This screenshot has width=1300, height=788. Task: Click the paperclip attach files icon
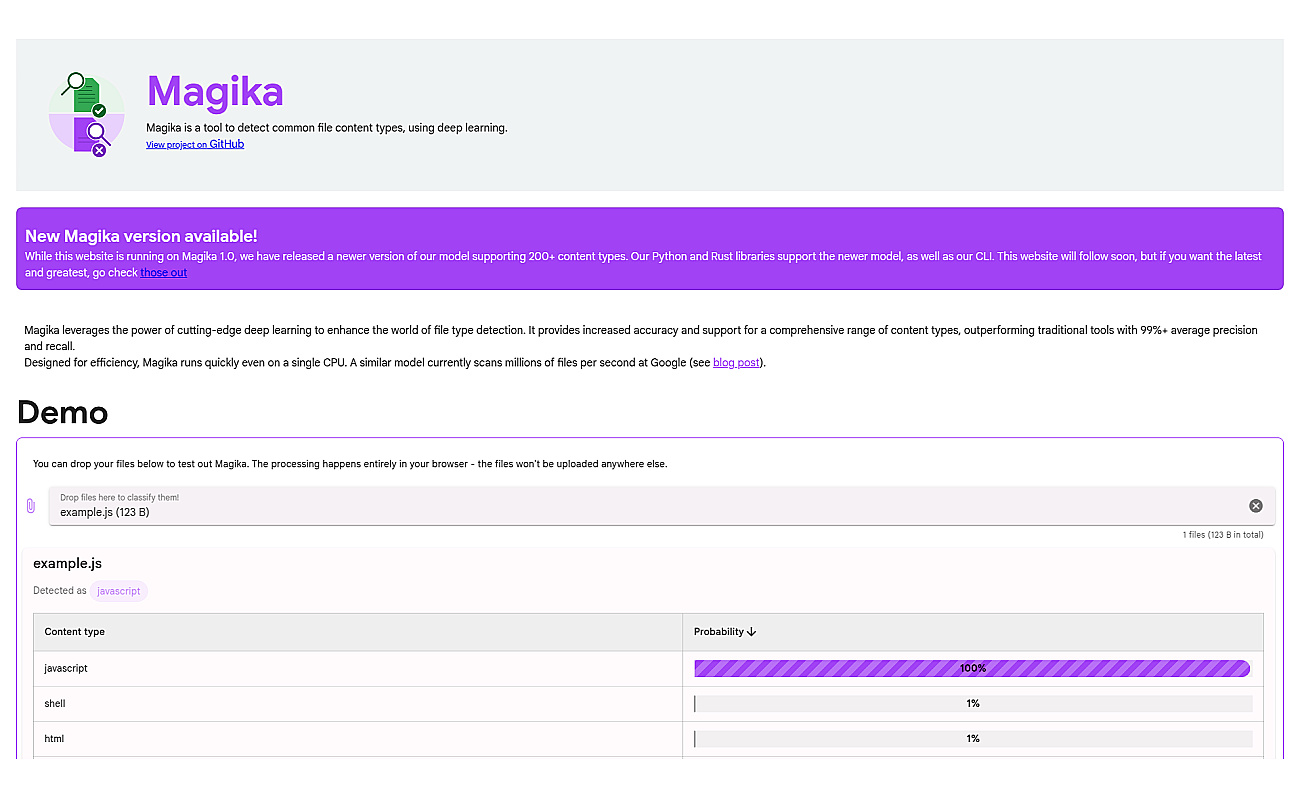pos(31,506)
